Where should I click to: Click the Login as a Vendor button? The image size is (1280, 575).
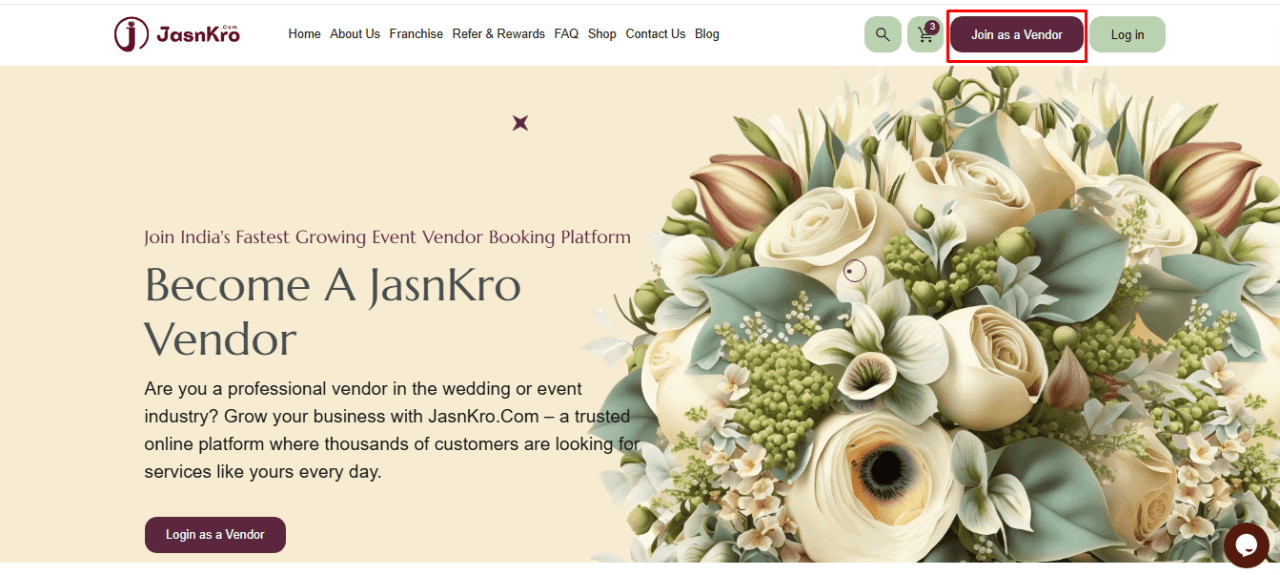click(x=215, y=535)
